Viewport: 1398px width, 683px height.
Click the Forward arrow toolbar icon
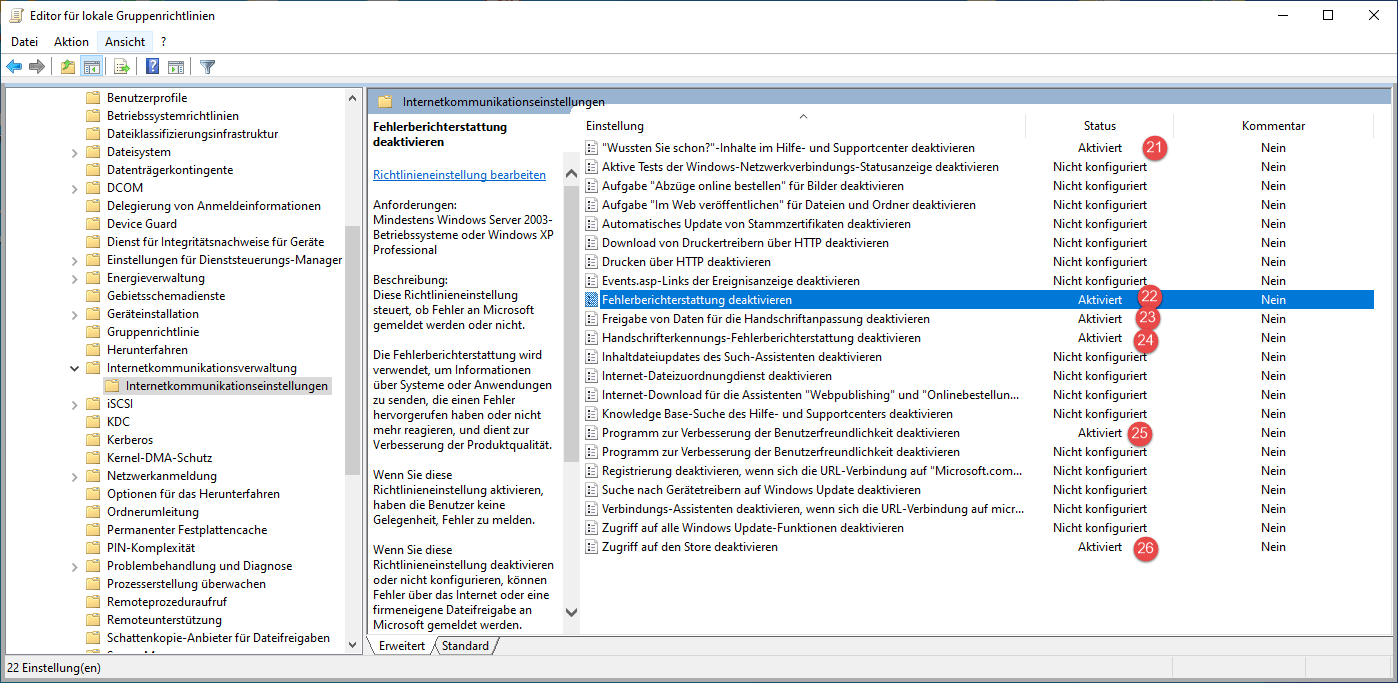tap(37, 67)
